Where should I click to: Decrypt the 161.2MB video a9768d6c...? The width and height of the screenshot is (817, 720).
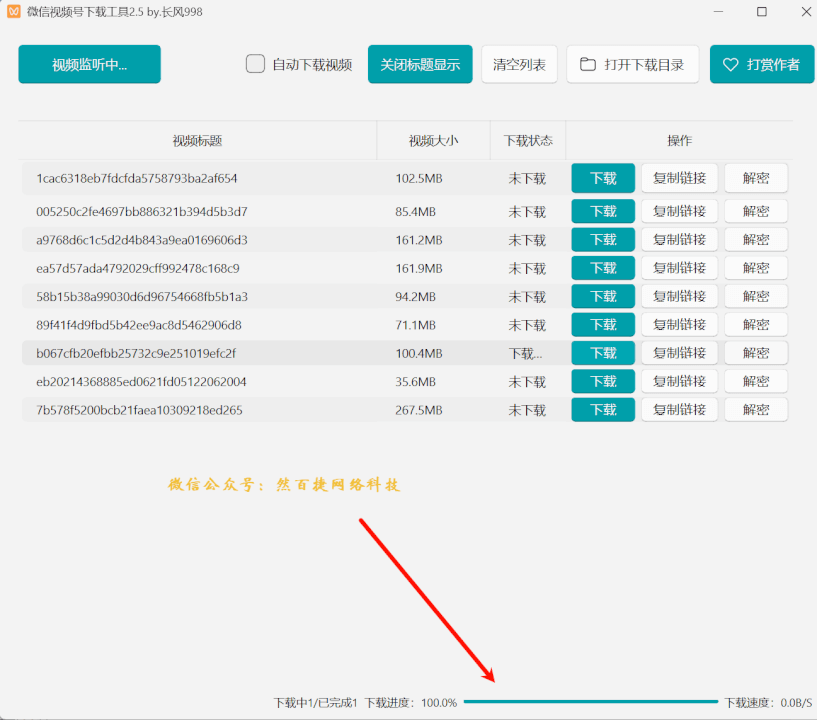click(756, 240)
